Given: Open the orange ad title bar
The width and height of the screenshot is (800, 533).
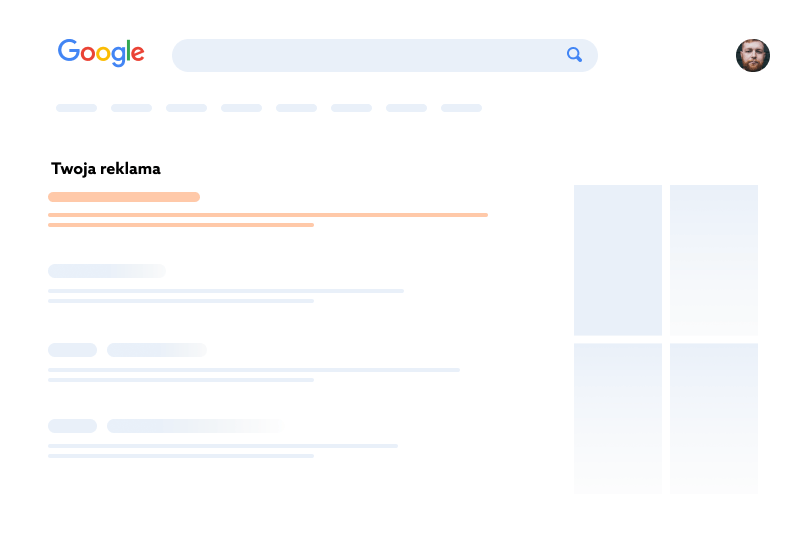Looking at the screenshot, I should [x=124, y=197].
